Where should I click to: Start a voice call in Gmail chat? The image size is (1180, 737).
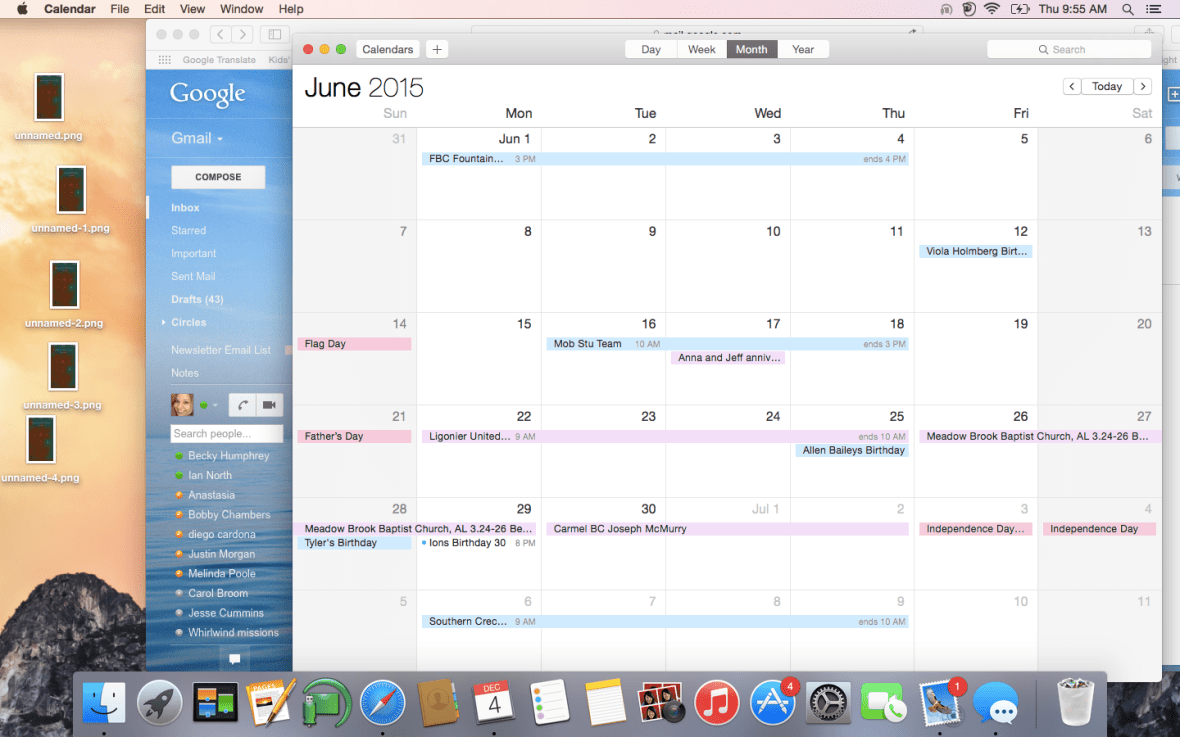242,404
